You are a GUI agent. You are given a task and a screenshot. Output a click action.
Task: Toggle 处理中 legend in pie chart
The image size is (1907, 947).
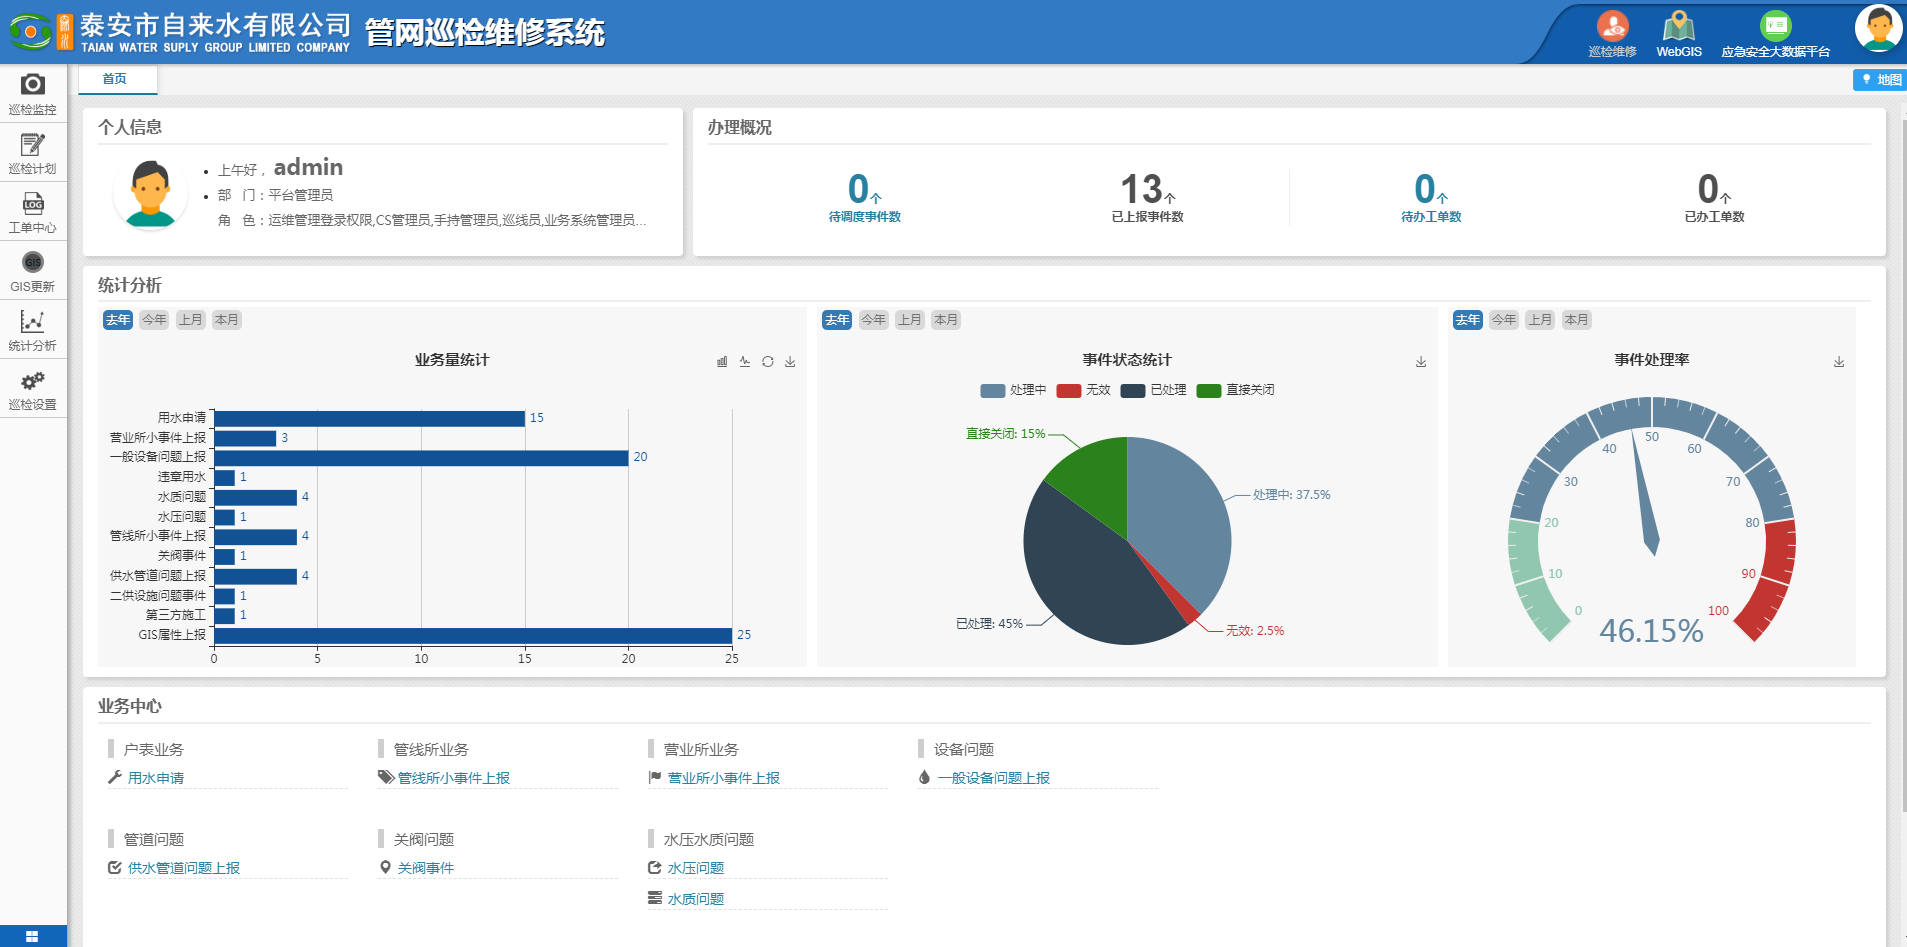click(x=1013, y=390)
